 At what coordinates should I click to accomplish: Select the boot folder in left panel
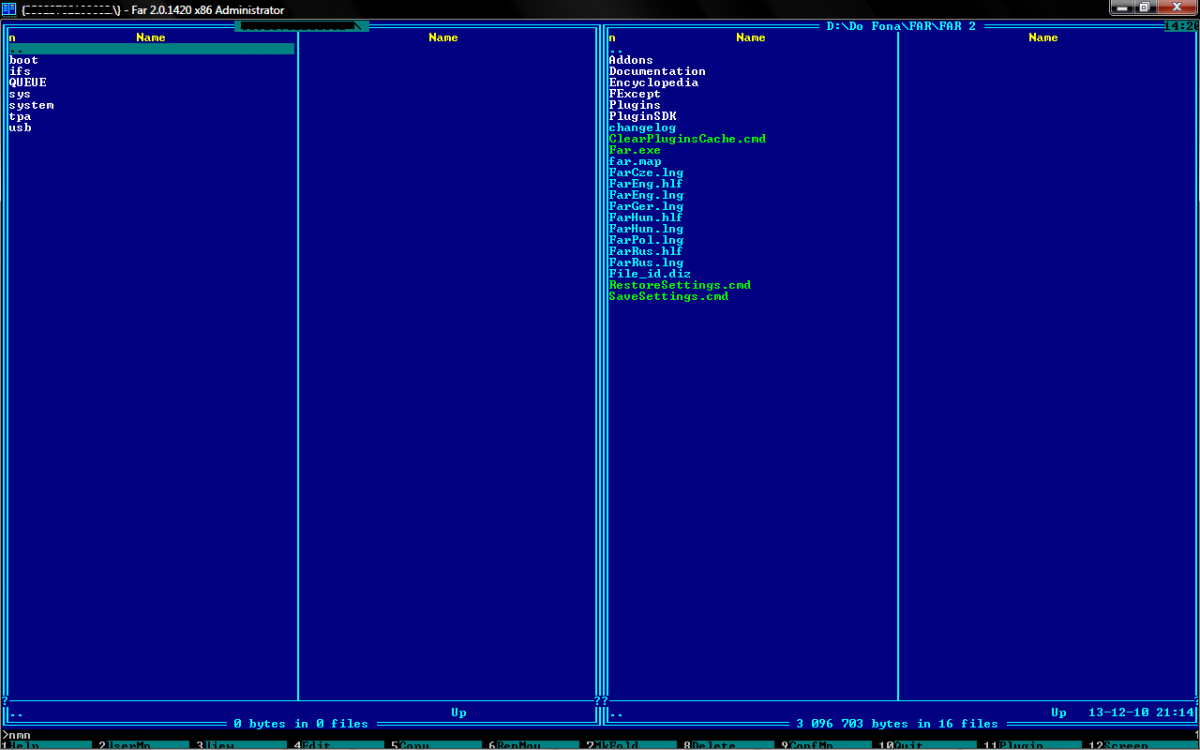tap(24, 60)
